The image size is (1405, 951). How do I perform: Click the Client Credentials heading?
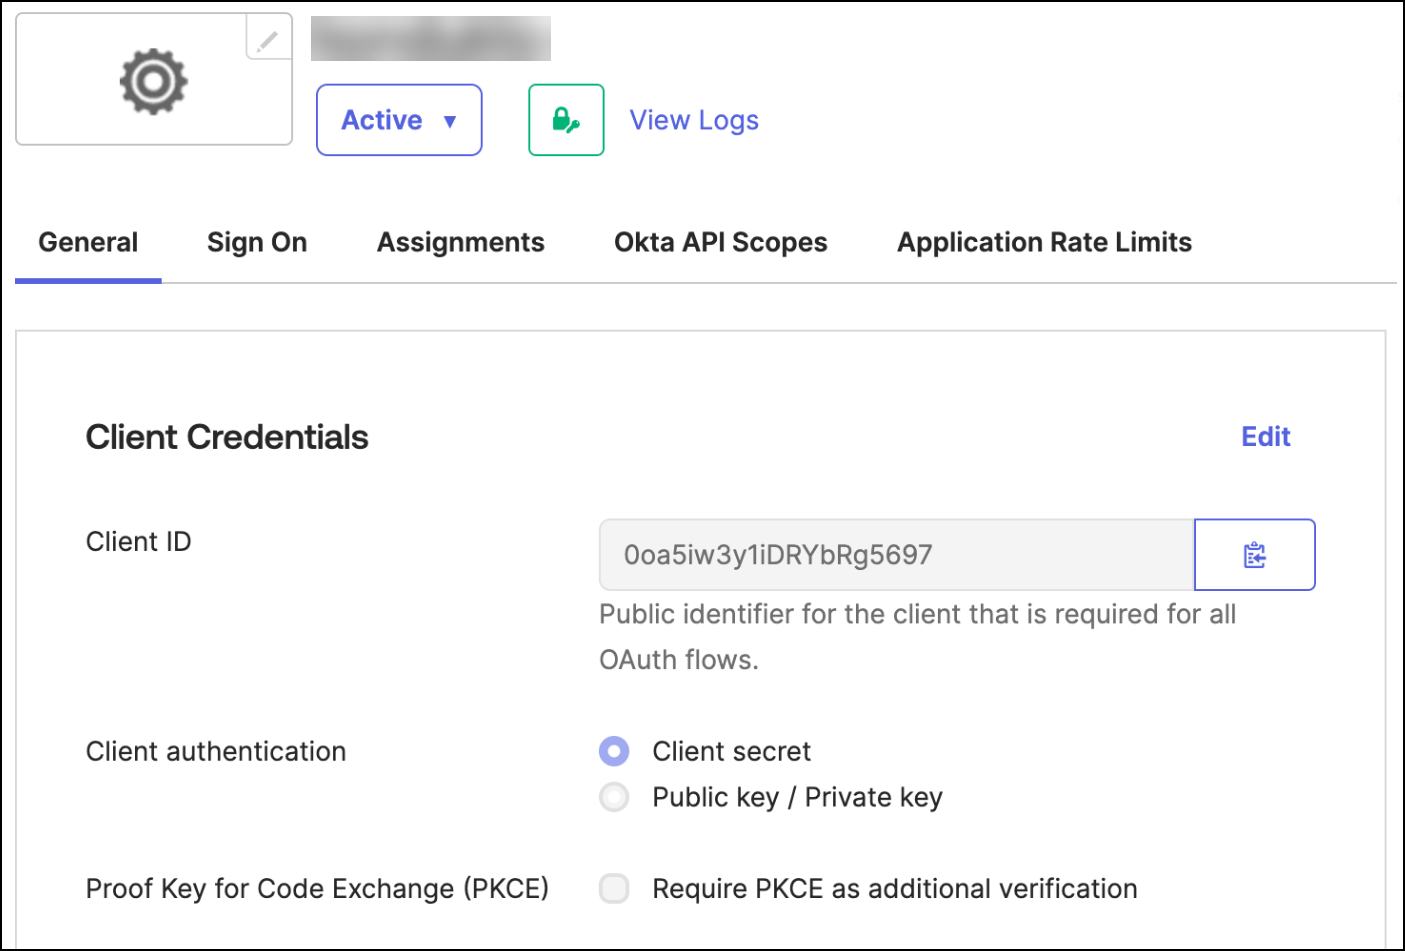click(x=227, y=437)
